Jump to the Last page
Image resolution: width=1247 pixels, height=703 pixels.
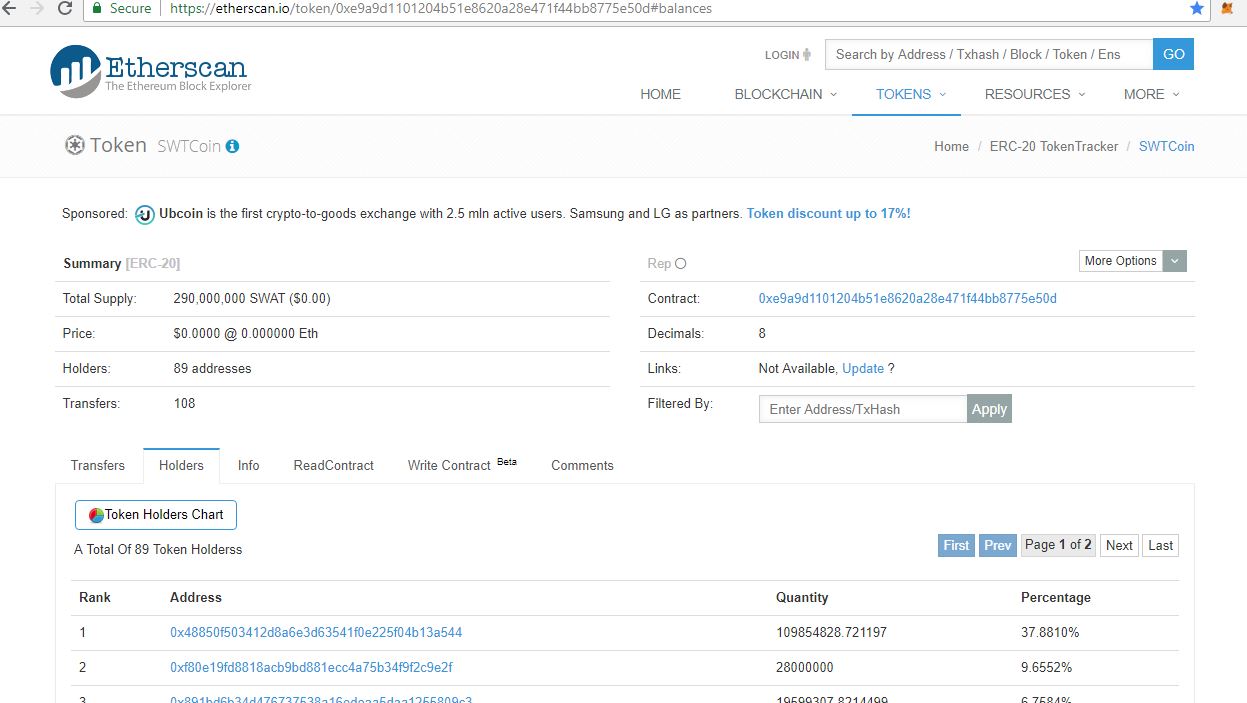(x=1160, y=545)
